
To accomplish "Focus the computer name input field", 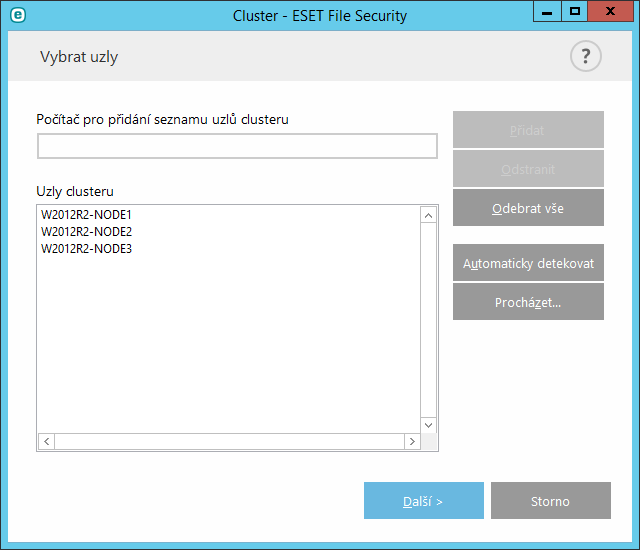I will (x=237, y=146).
